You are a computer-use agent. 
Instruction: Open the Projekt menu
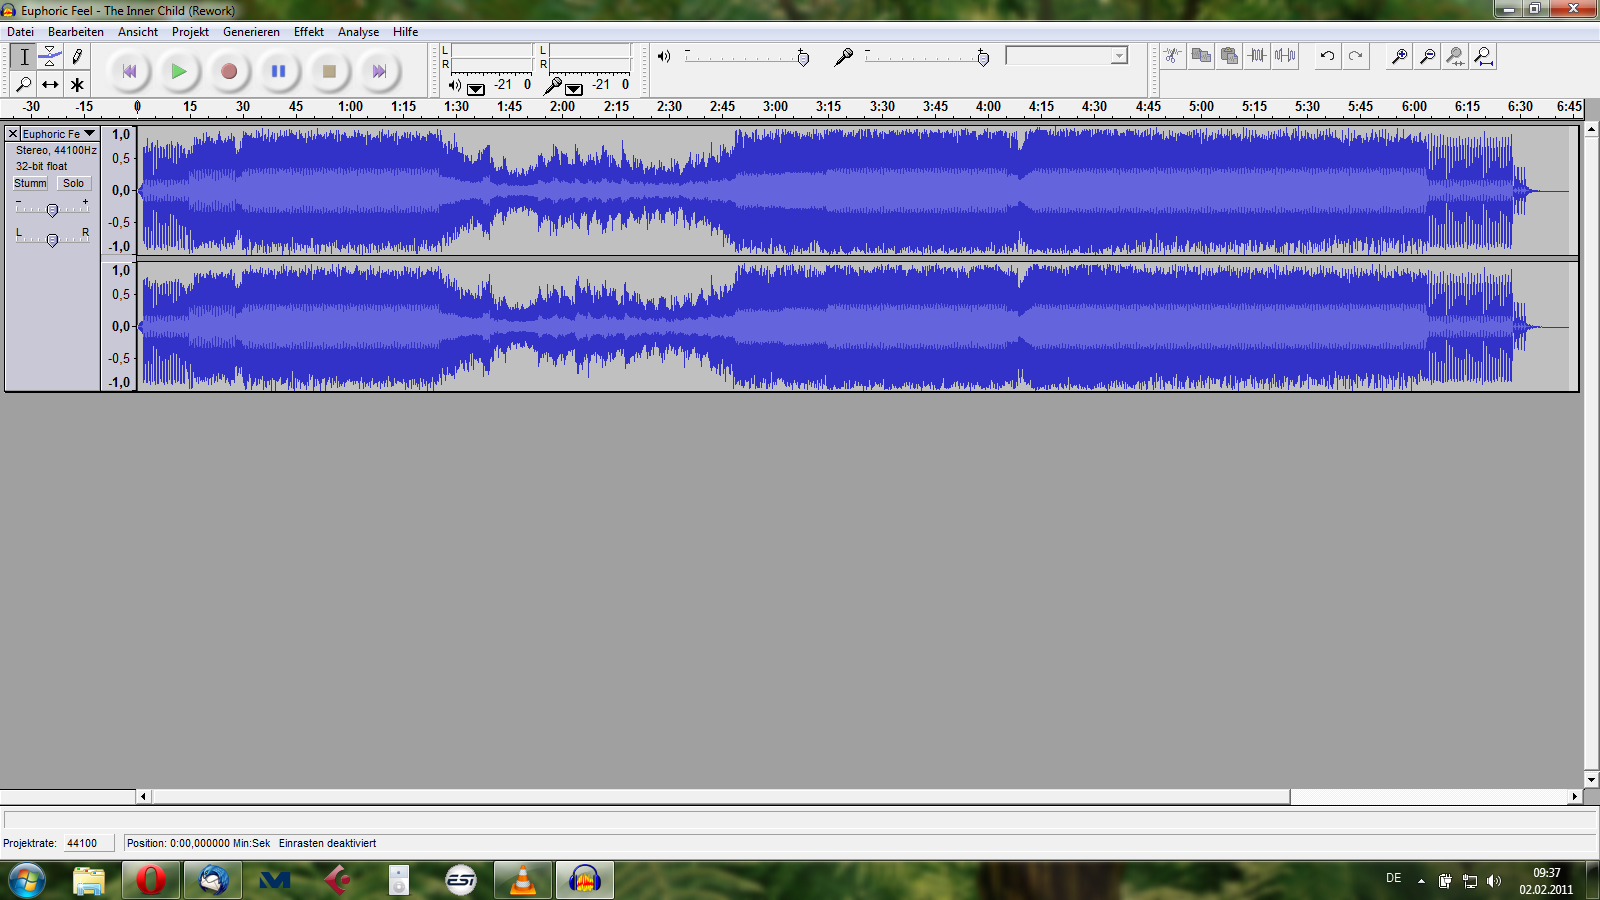(190, 32)
